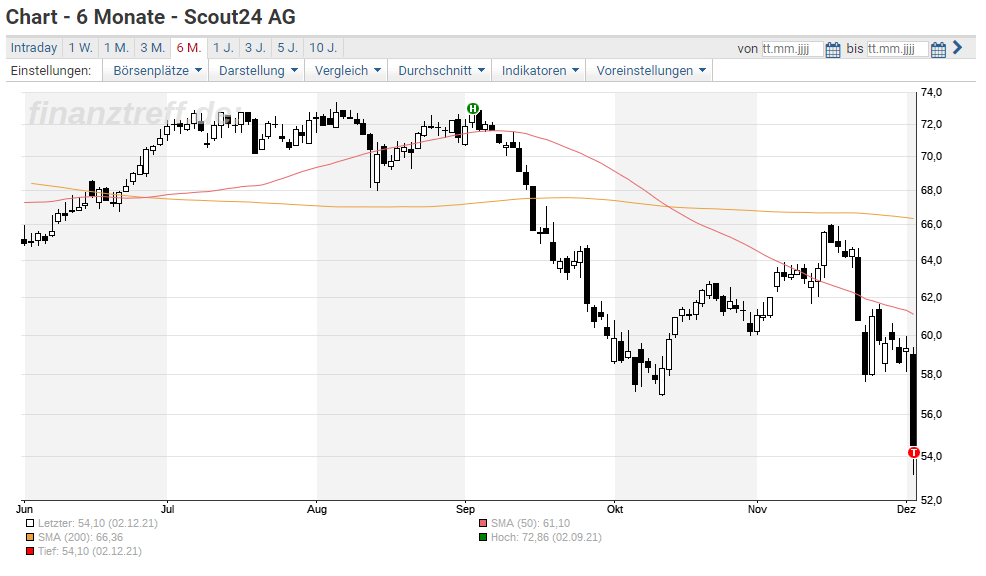Open the Voreinstellungen dropdown

pyautogui.click(x=651, y=70)
